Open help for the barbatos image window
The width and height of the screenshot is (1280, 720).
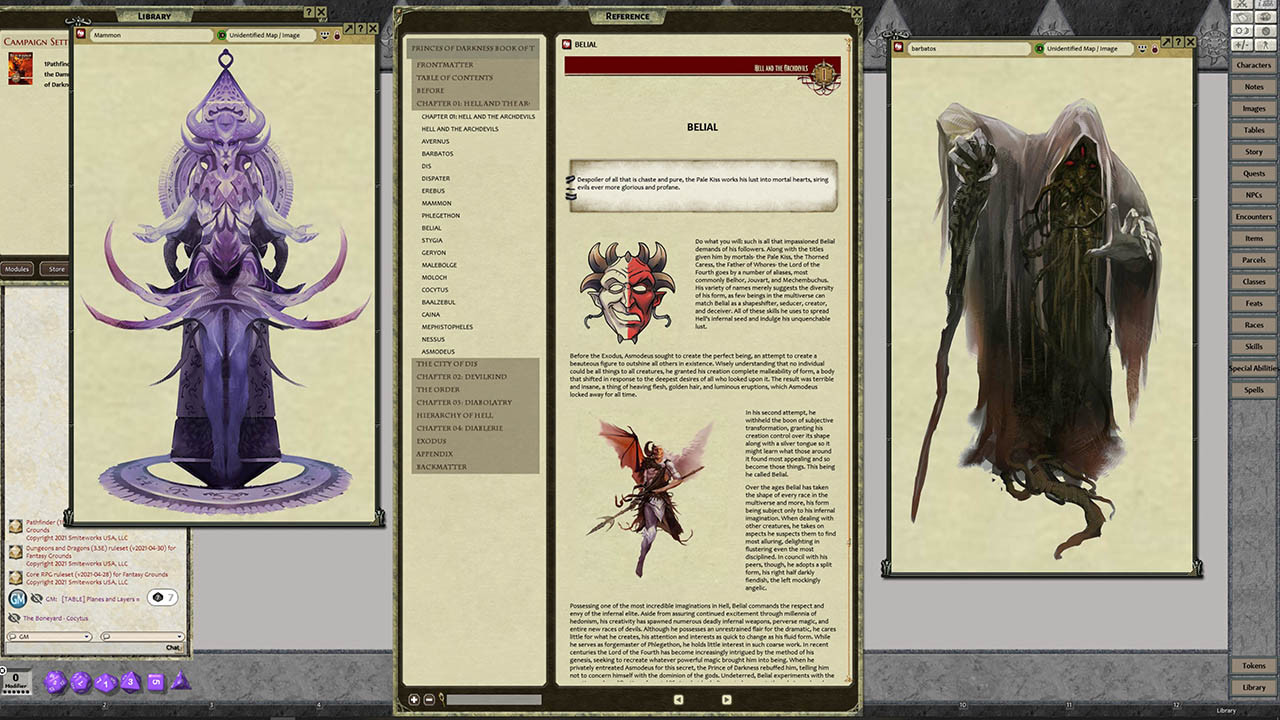(x=1179, y=41)
